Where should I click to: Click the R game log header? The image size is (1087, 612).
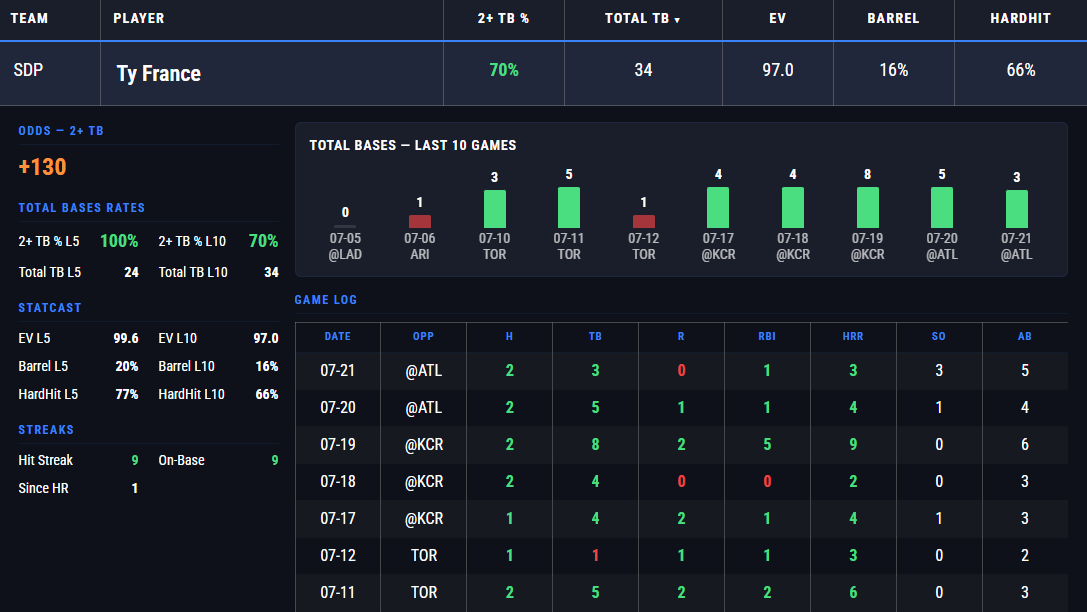681,336
